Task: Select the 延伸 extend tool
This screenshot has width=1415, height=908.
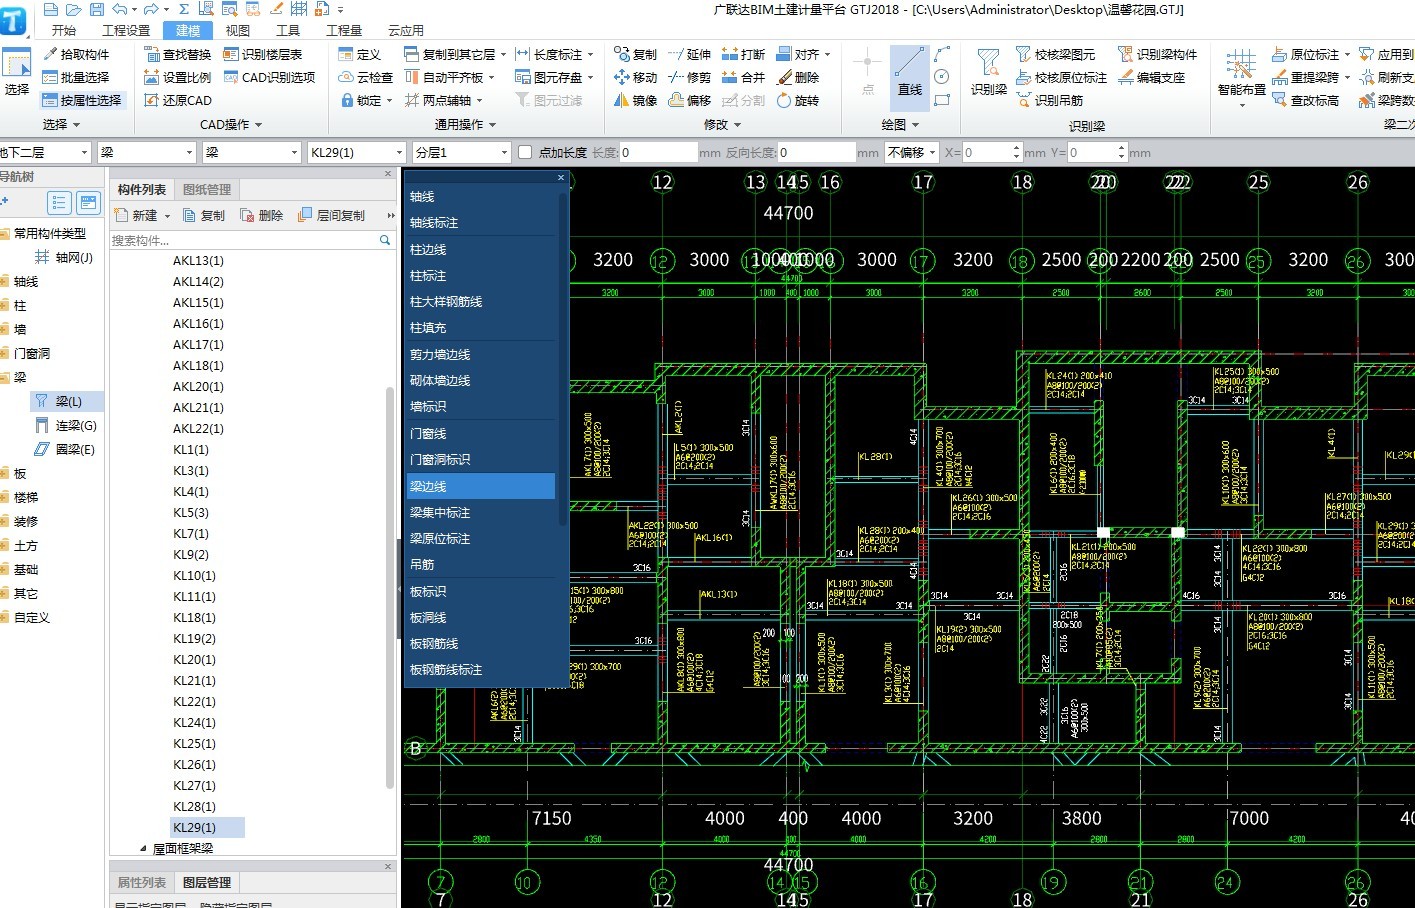Action: (689, 54)
